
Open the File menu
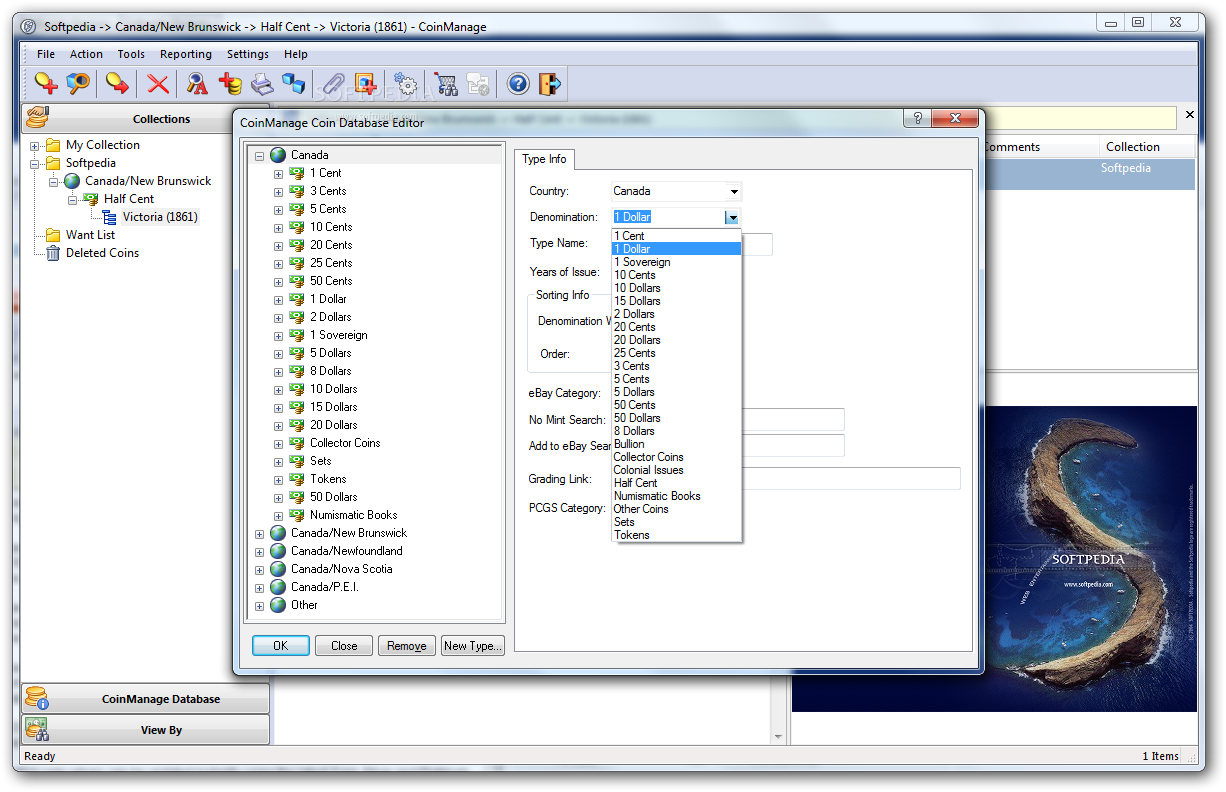coord(46,54)
